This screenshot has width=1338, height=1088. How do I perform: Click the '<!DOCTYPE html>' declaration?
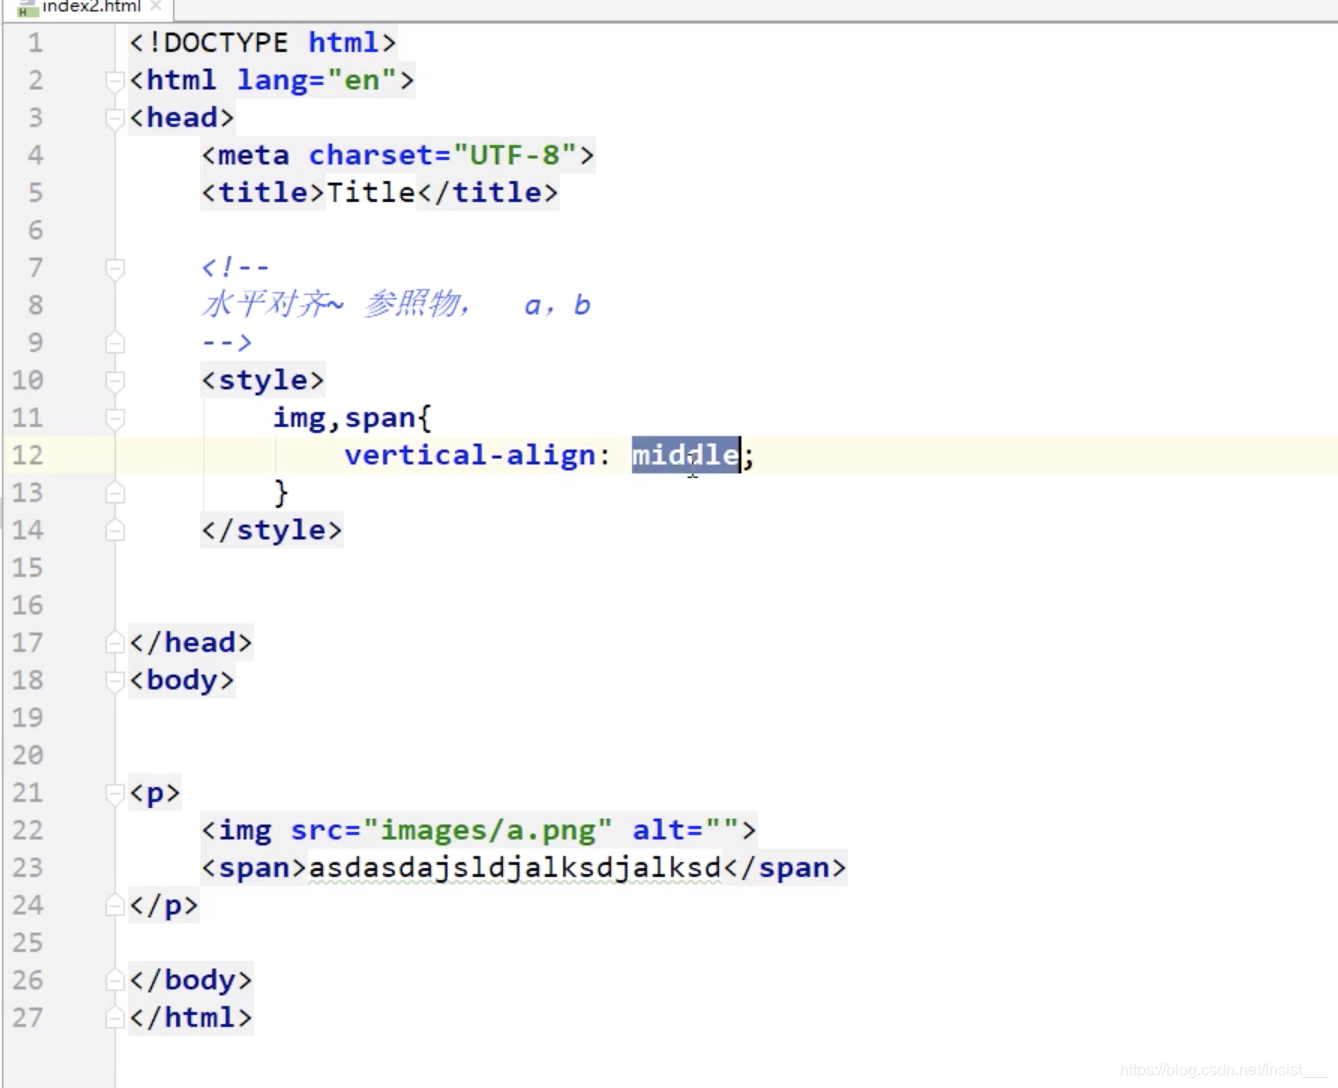pos(263,43)
